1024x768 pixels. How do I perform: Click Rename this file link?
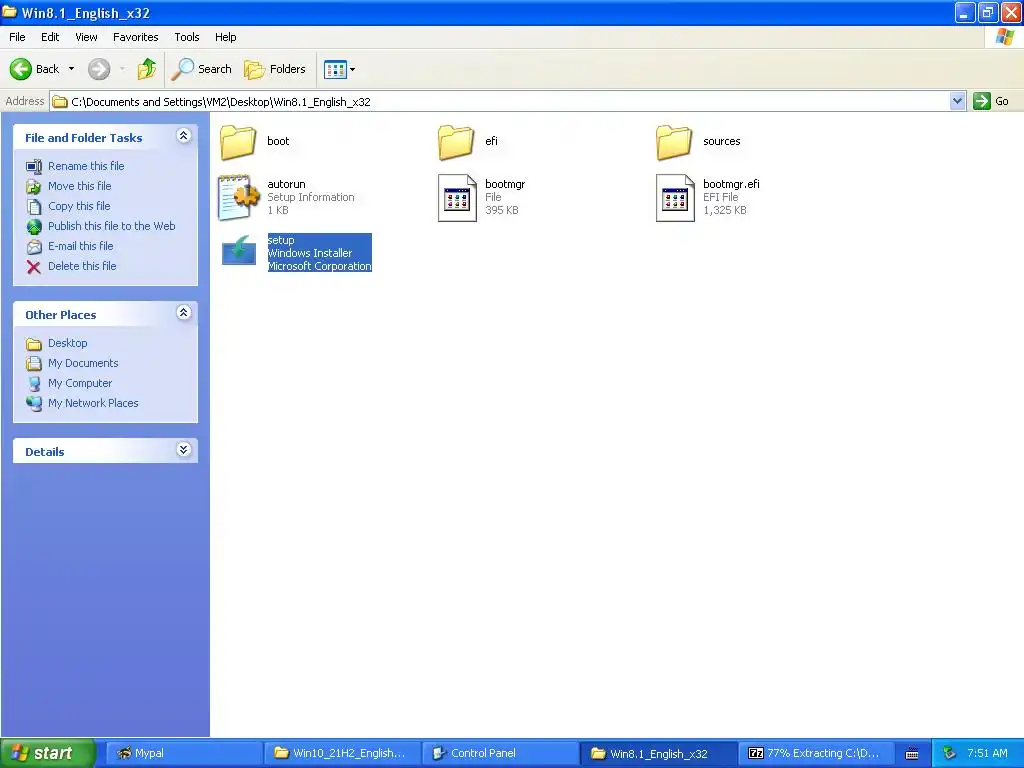click(x=86, y=166)
